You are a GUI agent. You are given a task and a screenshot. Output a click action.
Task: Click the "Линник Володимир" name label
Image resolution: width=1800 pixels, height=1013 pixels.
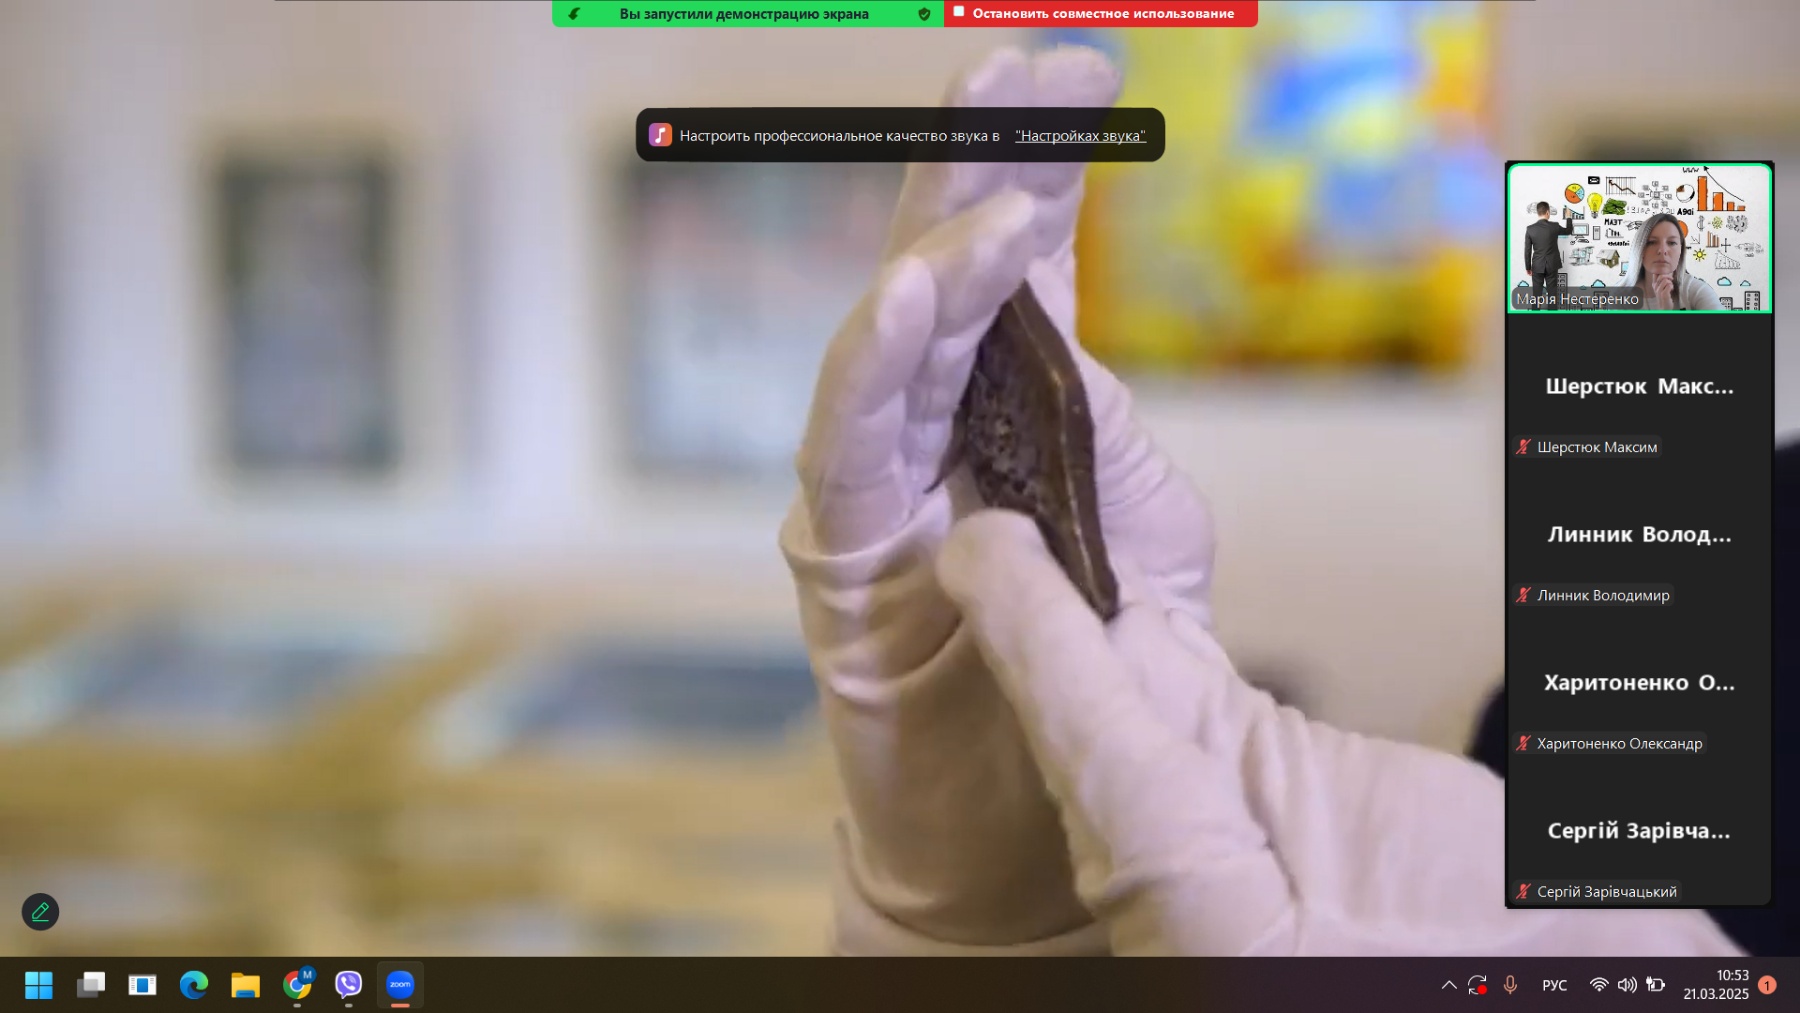tap(1603, 595)
